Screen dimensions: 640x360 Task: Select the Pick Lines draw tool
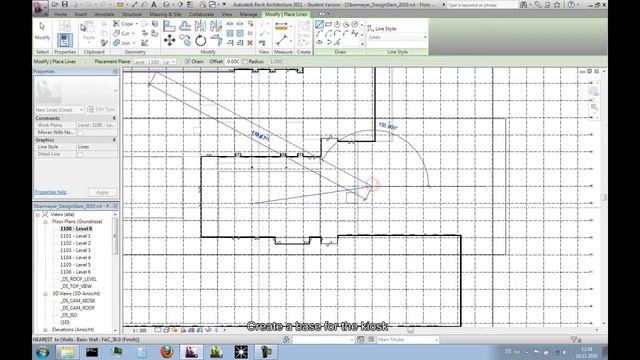point(337,42)
